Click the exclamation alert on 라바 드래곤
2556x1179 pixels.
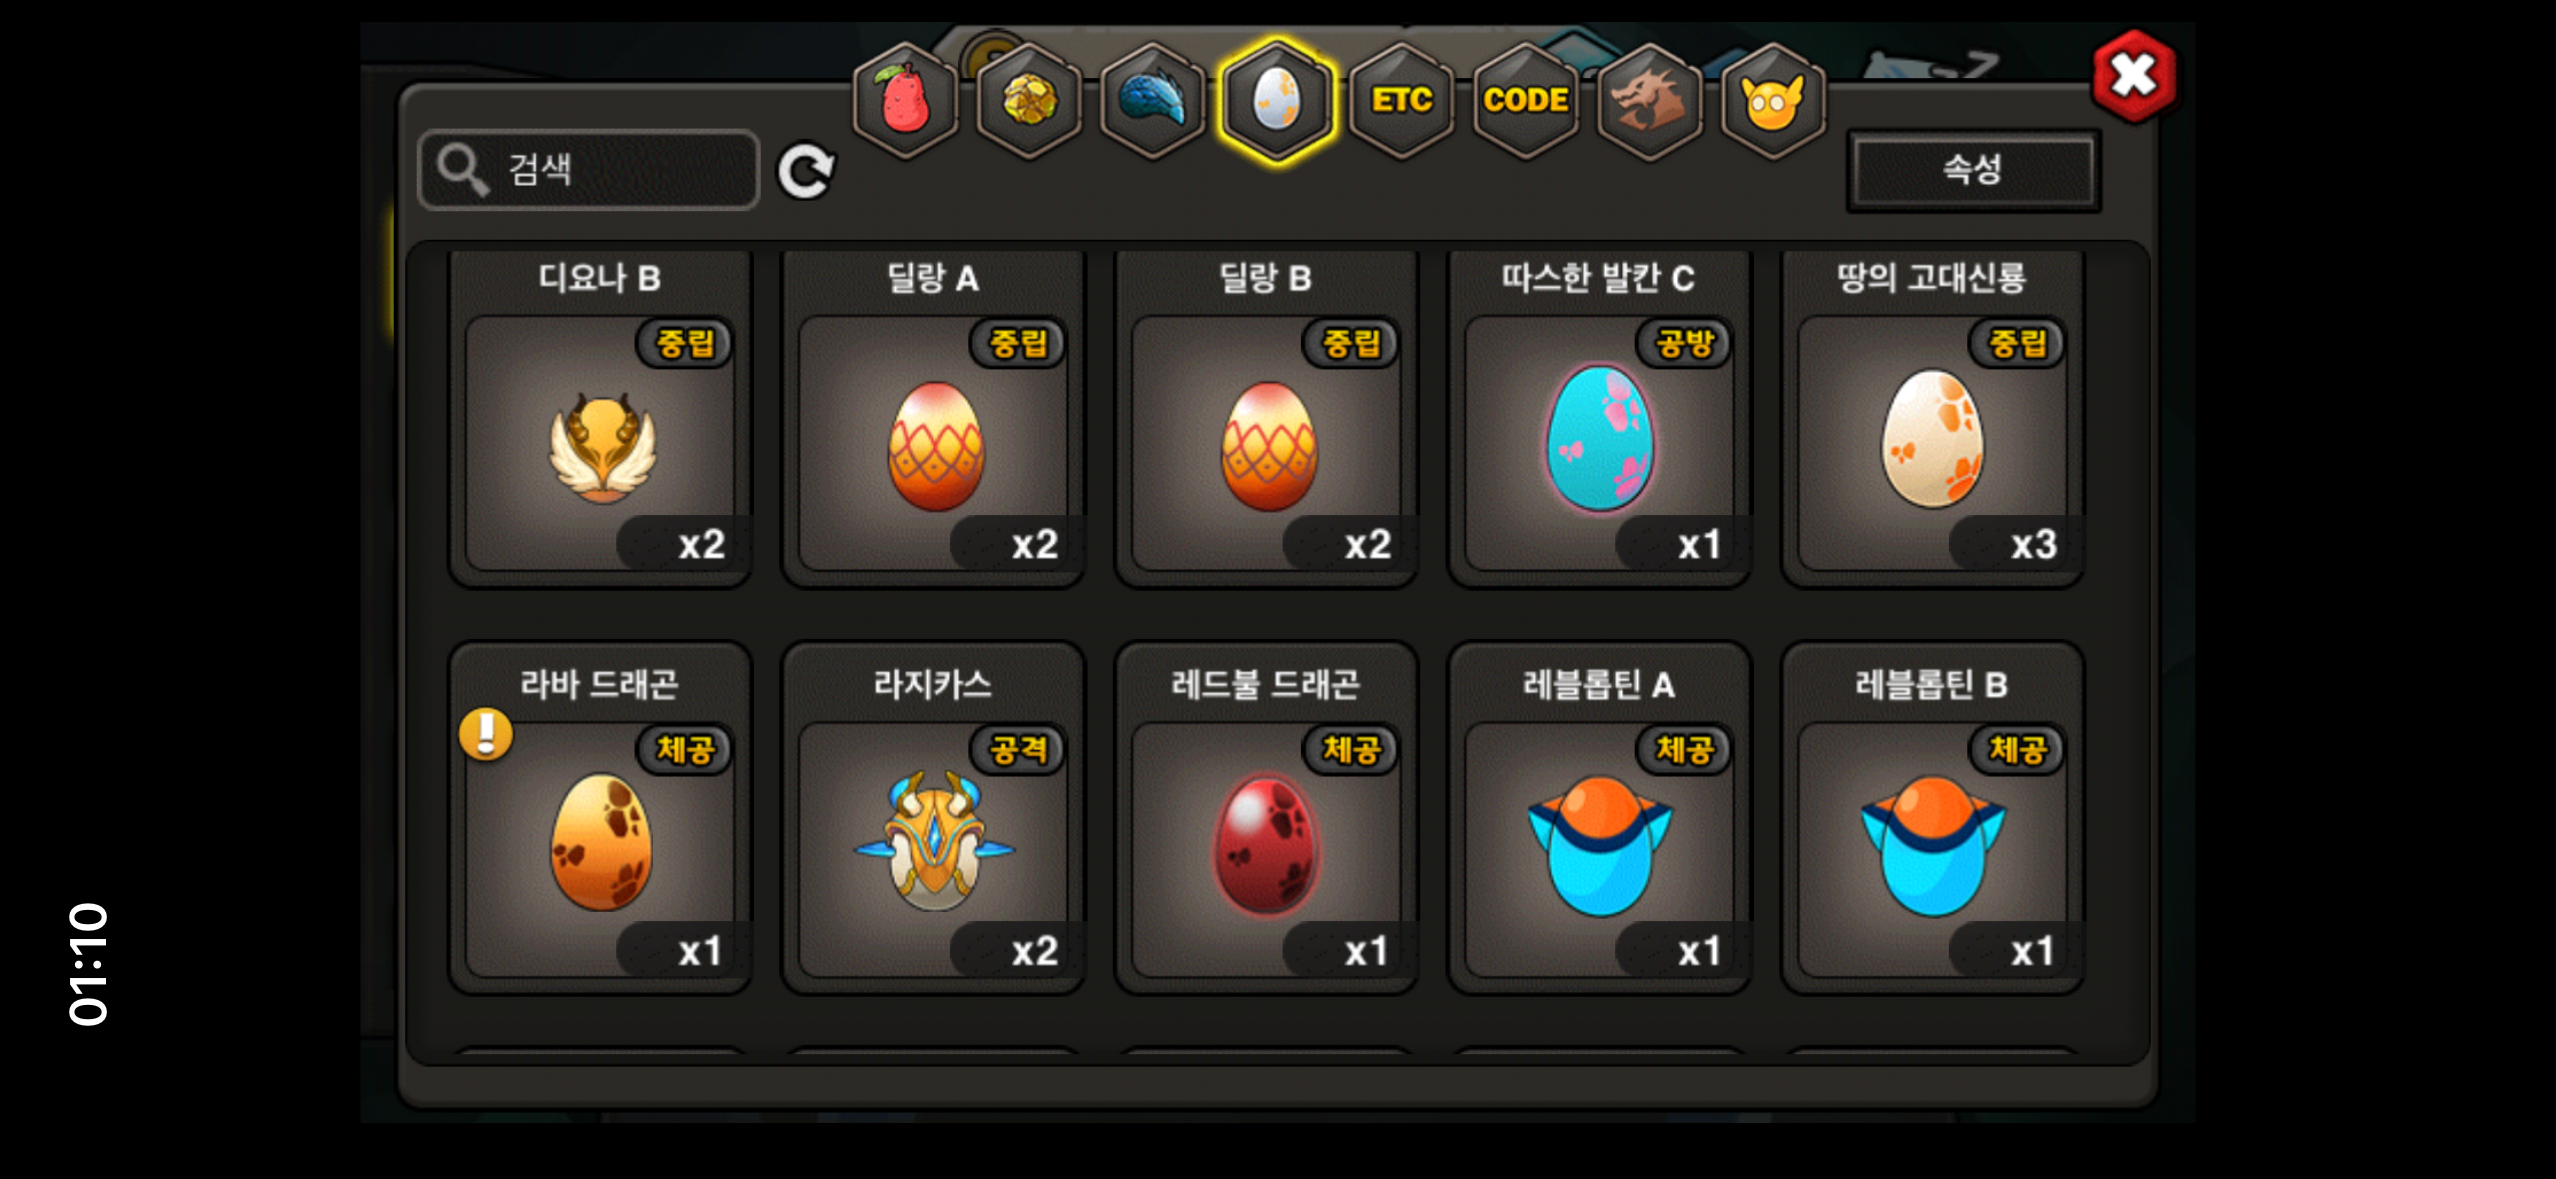(x=486, y=735)
